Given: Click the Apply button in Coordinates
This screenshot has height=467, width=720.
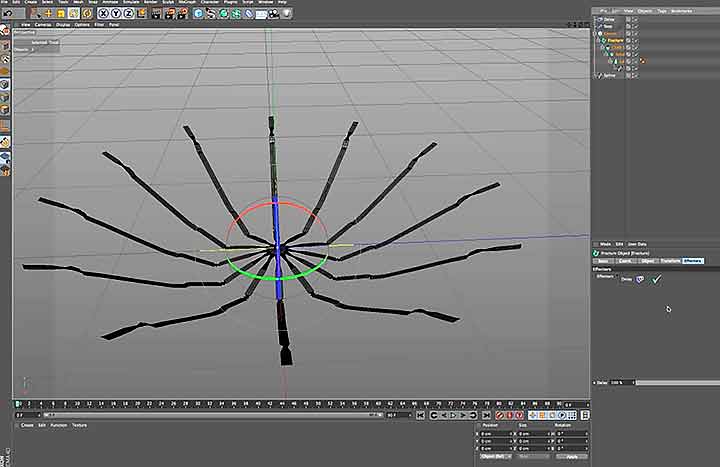Looking at the screenshot, I should (572, 457).
